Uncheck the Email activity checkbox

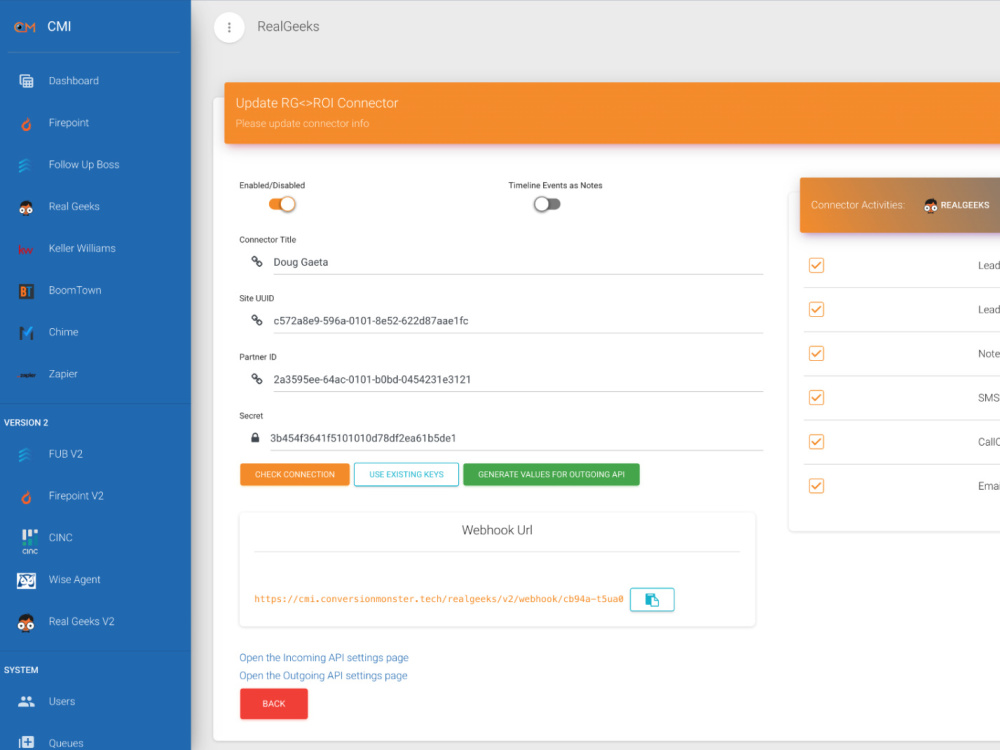tap(816, 486)
